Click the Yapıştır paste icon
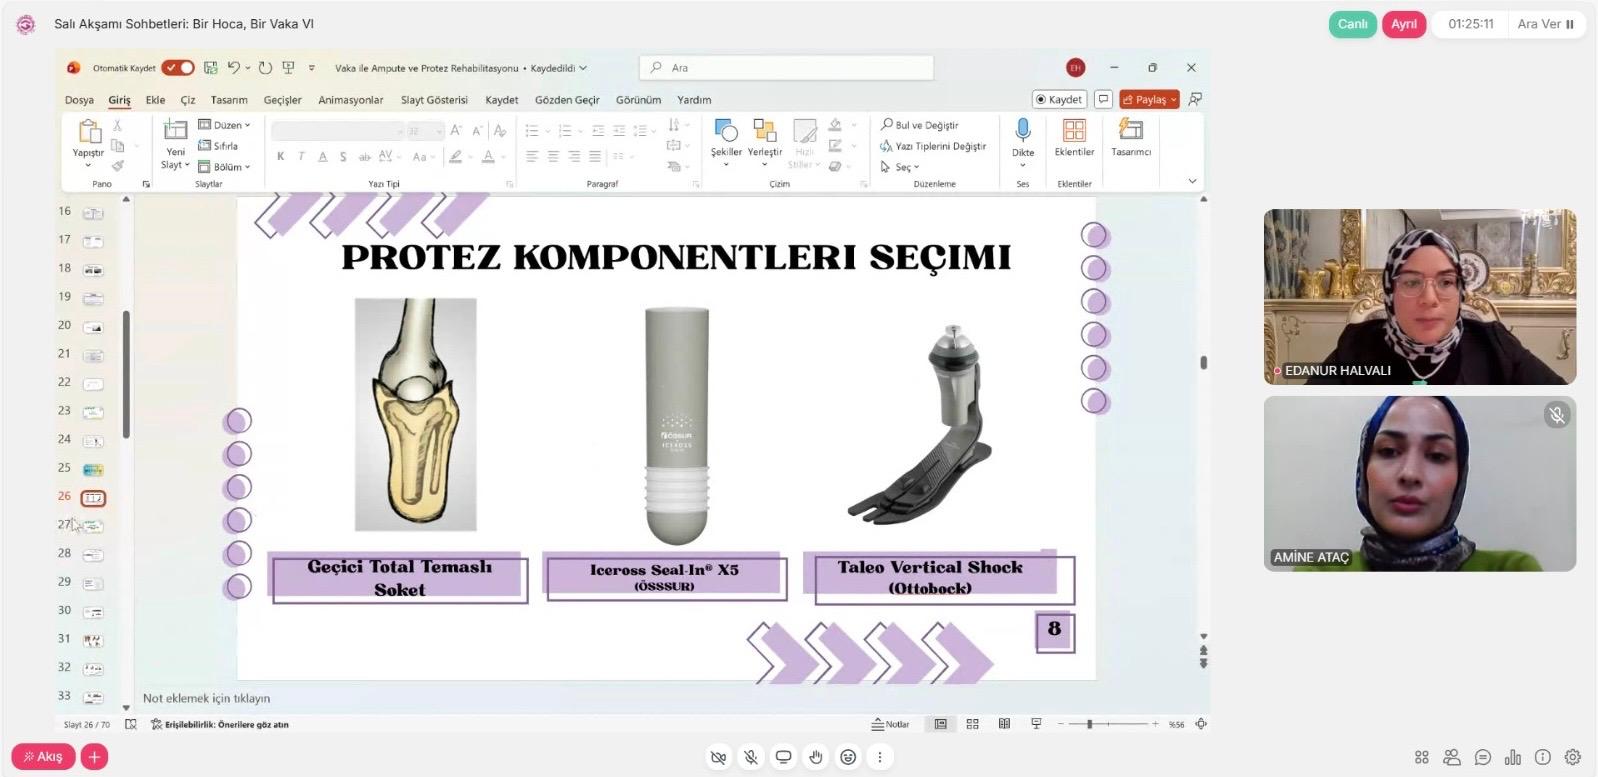This screenshot has height=777, width=1598. pyautogui.click(x=88, y=131)
